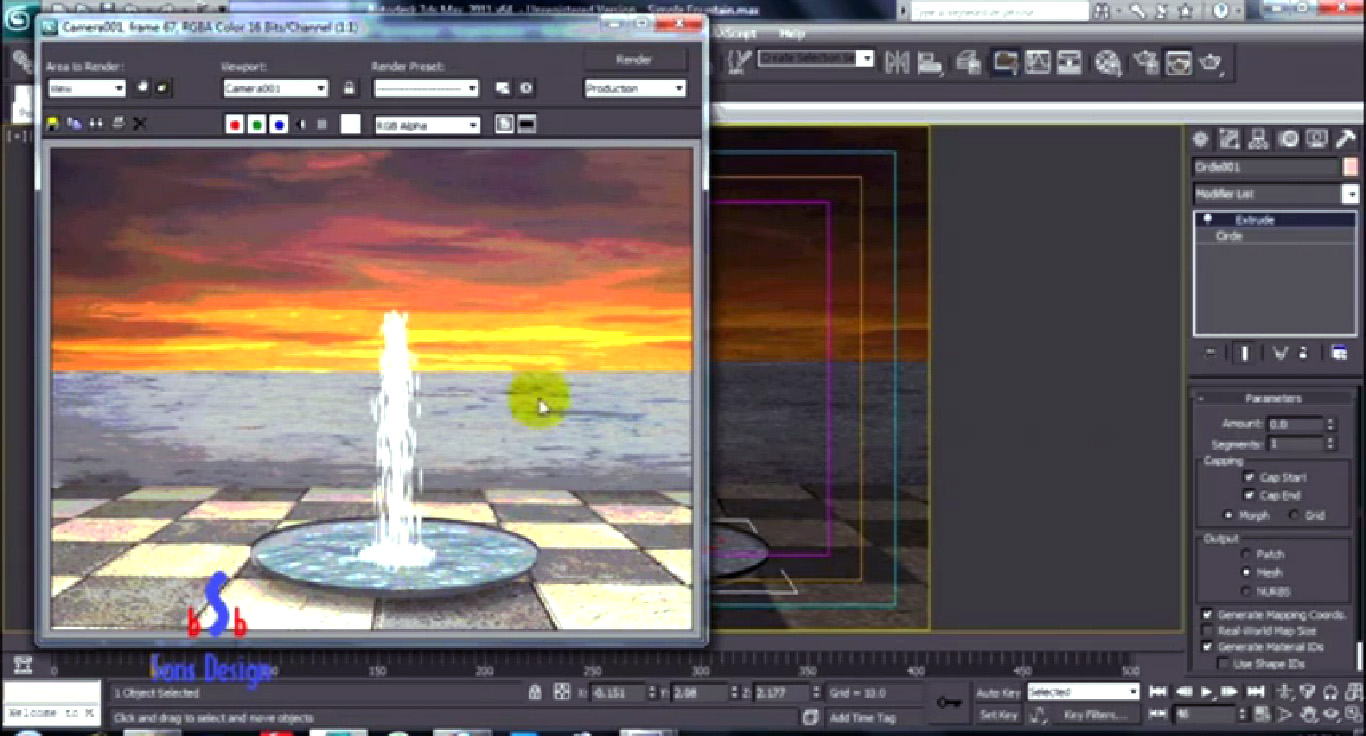Click the search keyword input field
The width and height of the screenshot is (1366, 736).
[x=1000, y=11]
